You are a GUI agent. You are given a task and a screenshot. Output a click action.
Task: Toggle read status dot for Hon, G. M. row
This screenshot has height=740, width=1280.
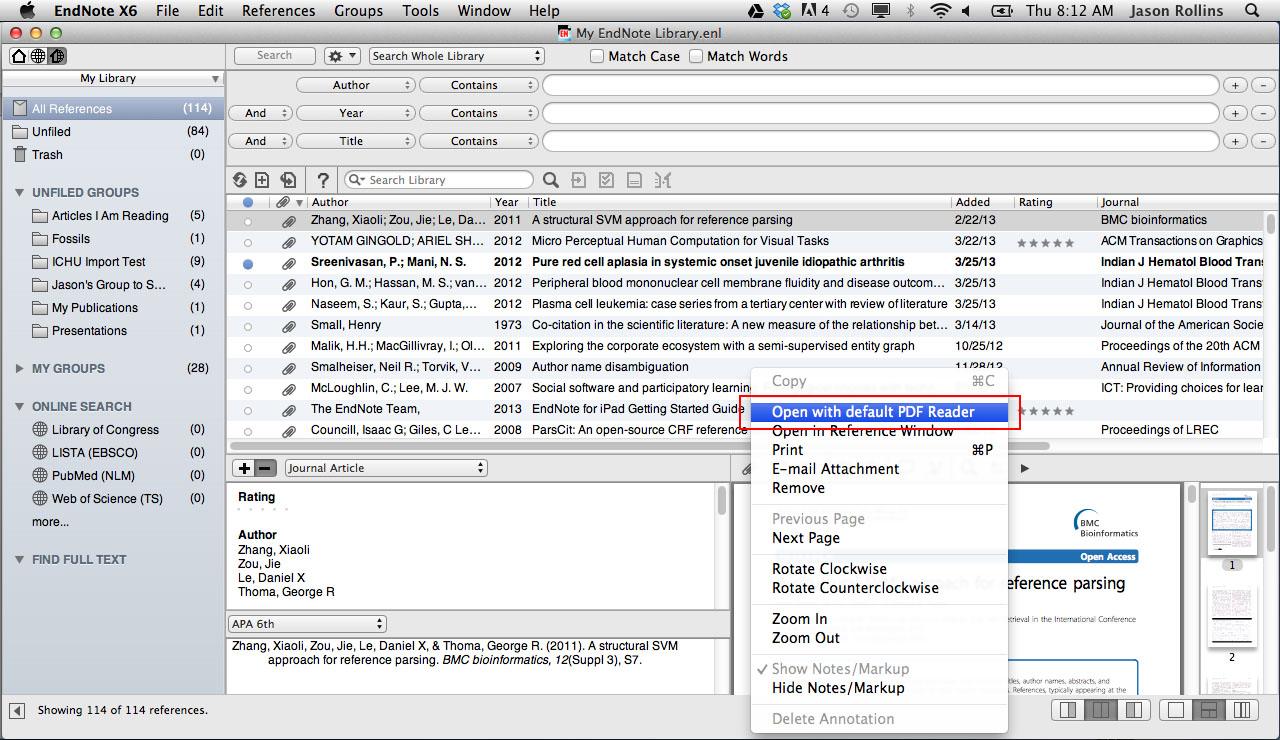coord(248,284)
